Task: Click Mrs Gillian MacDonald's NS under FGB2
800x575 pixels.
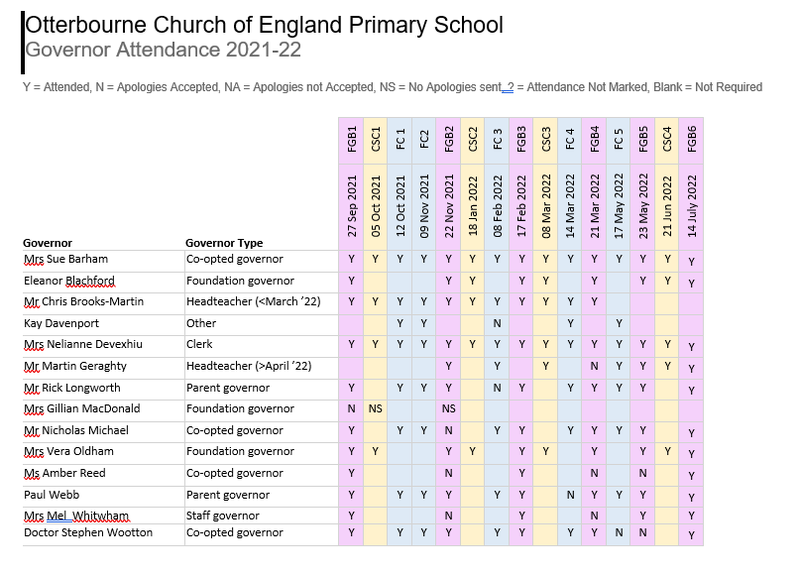Action: point(448,409)
